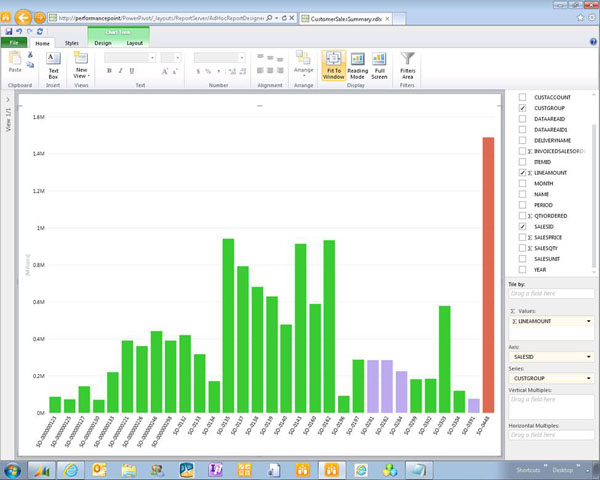600x480 pixels.
Task: Increase the font size
Action: [165, 71]
